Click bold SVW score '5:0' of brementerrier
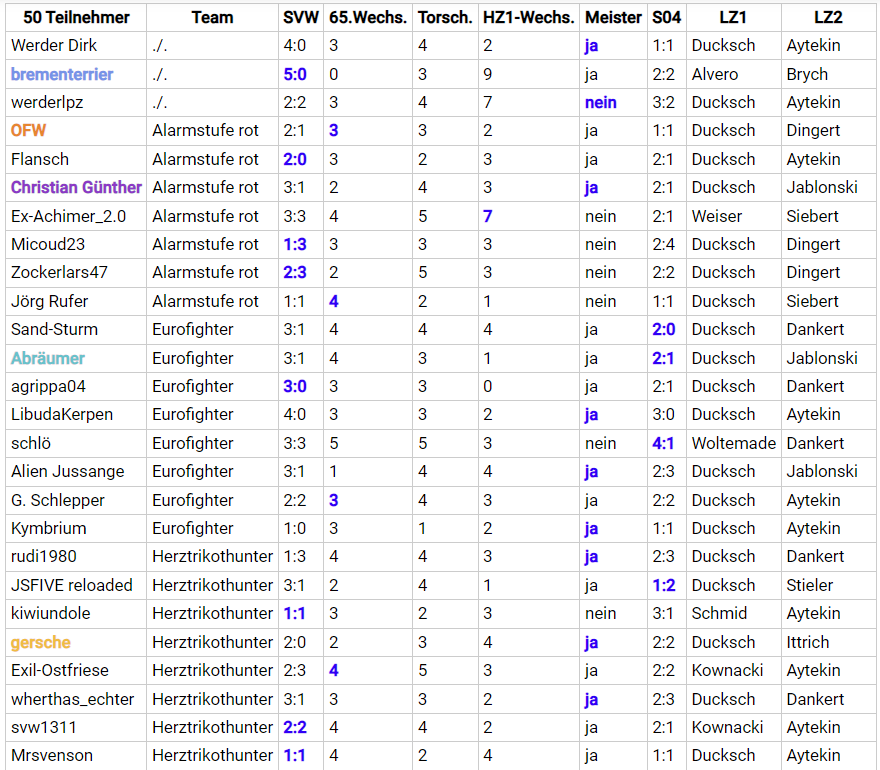The width and height of the screenshot is (880, 770). [x=295, y=74]
